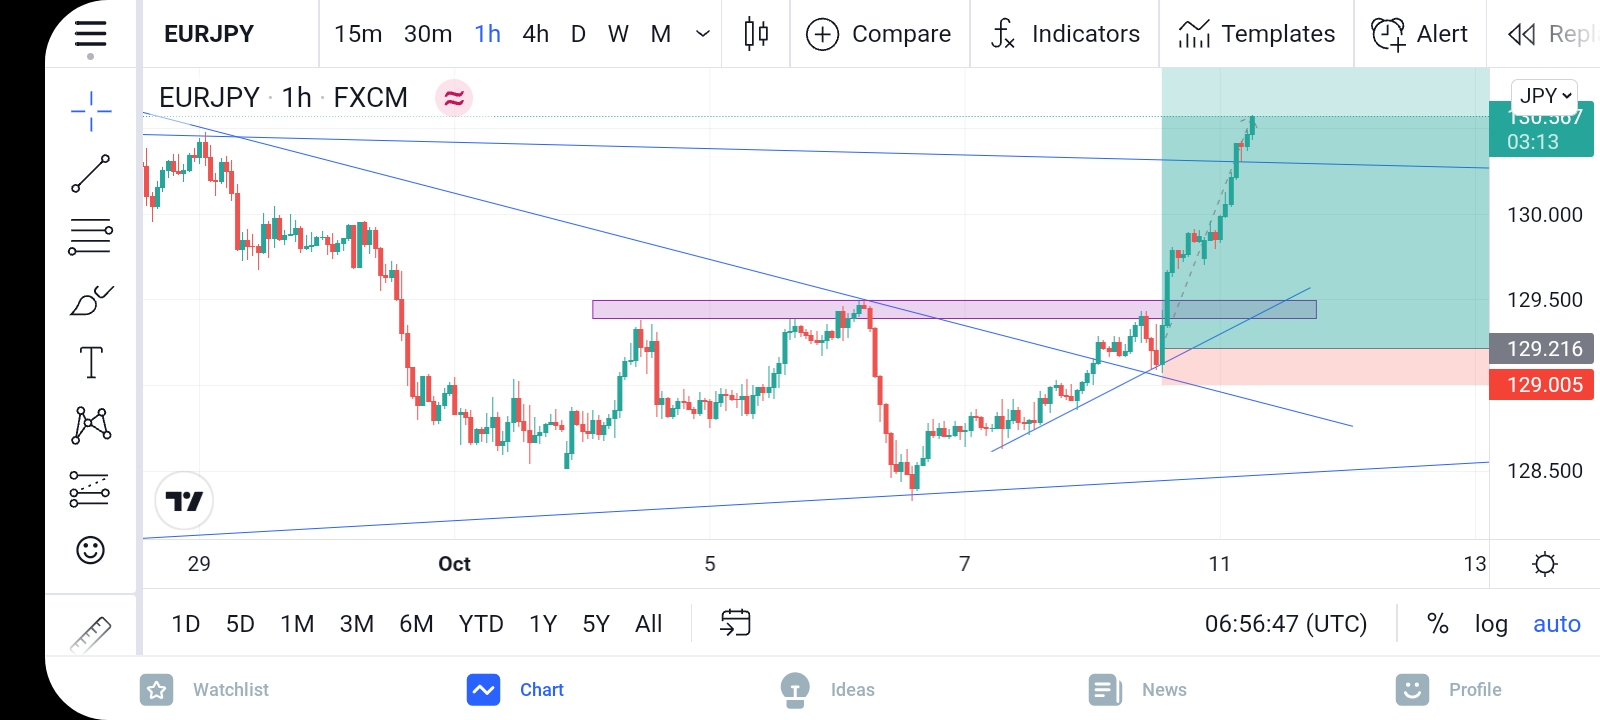Toggle log scale mode
The image size is (1600, 720).
1491,624
